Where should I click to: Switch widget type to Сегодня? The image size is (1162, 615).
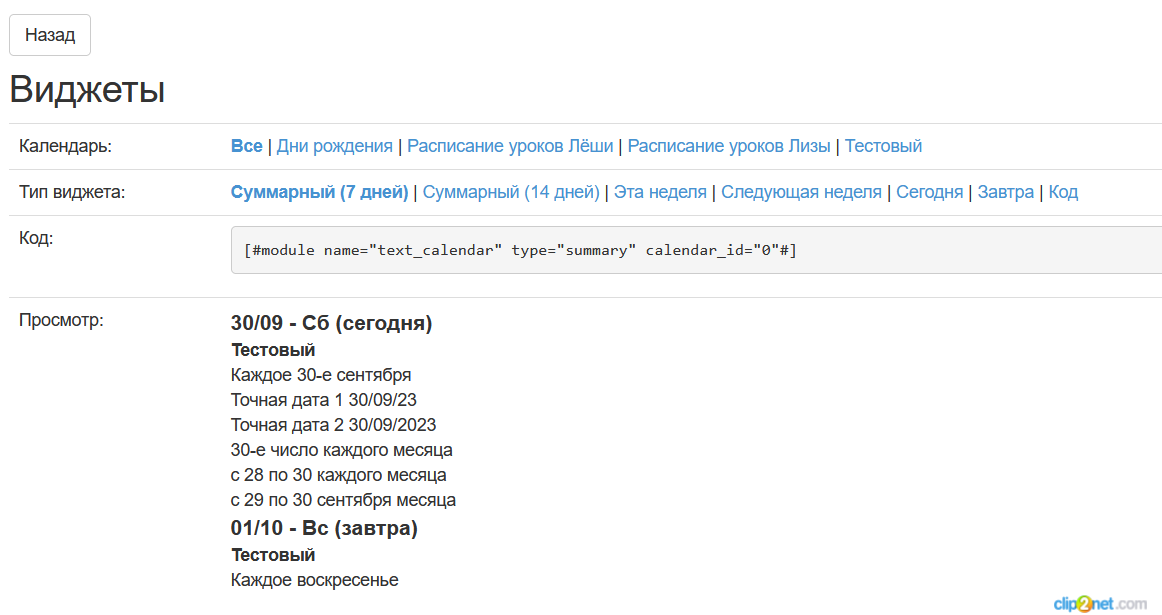929,192
